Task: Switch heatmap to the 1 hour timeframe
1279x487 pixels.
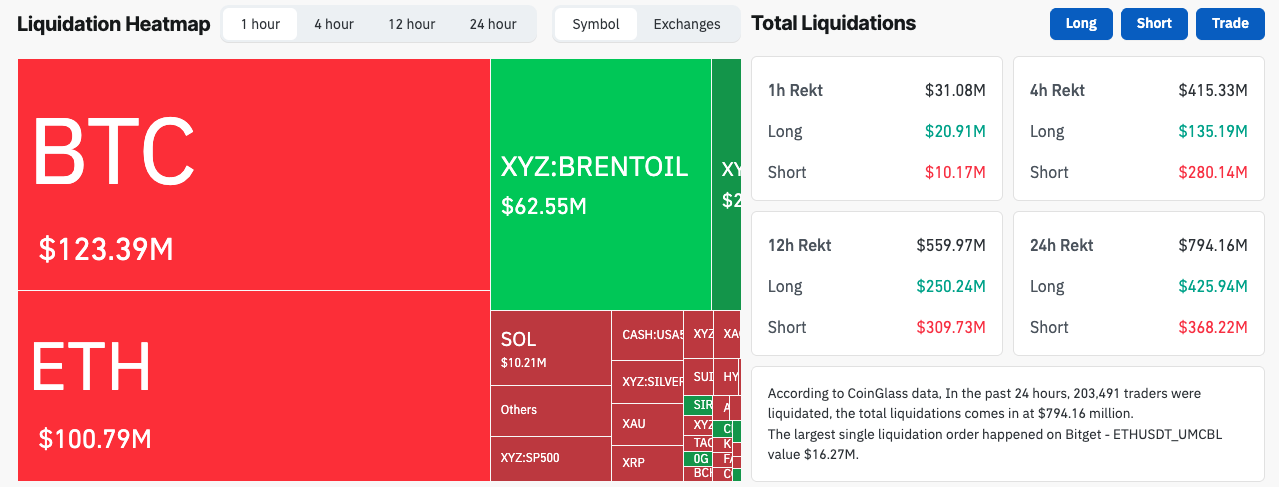Action: click(x=260, y=24)
